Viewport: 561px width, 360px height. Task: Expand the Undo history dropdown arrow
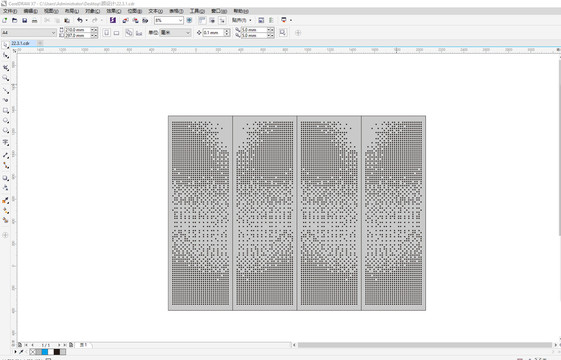[87, 20]
